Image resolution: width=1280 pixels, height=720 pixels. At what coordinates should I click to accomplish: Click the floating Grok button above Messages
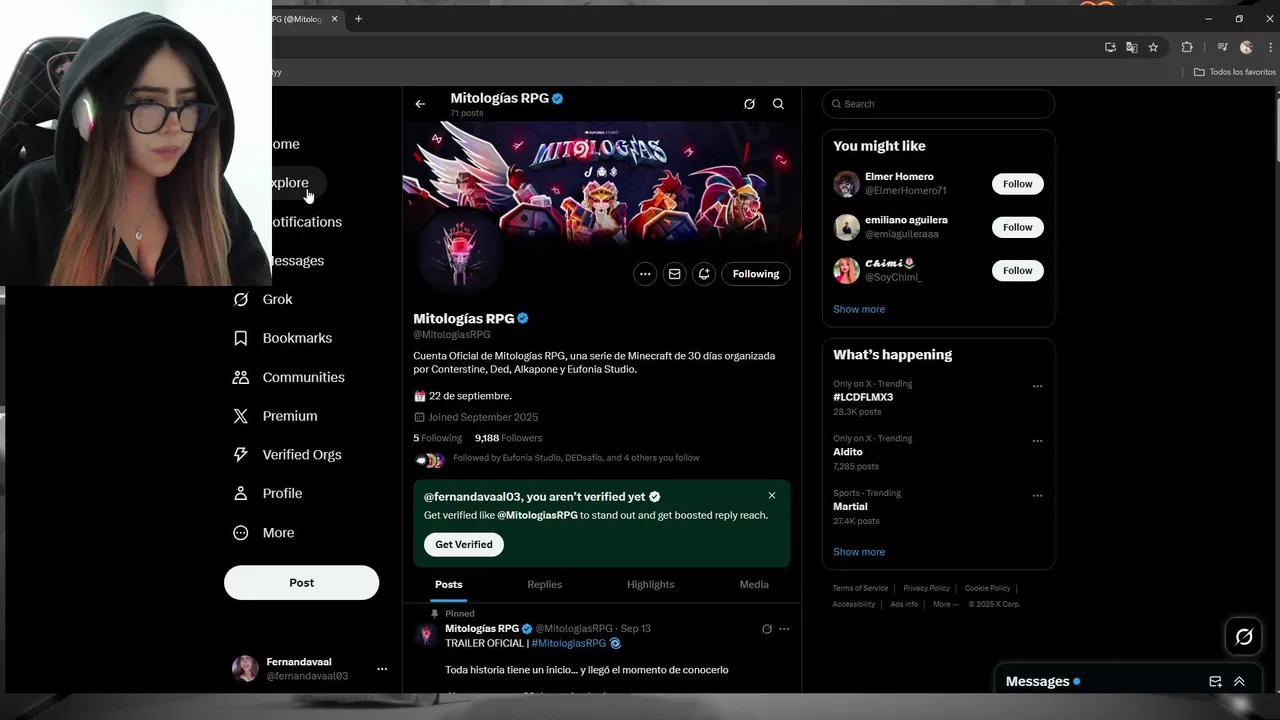pos(1244,636)
